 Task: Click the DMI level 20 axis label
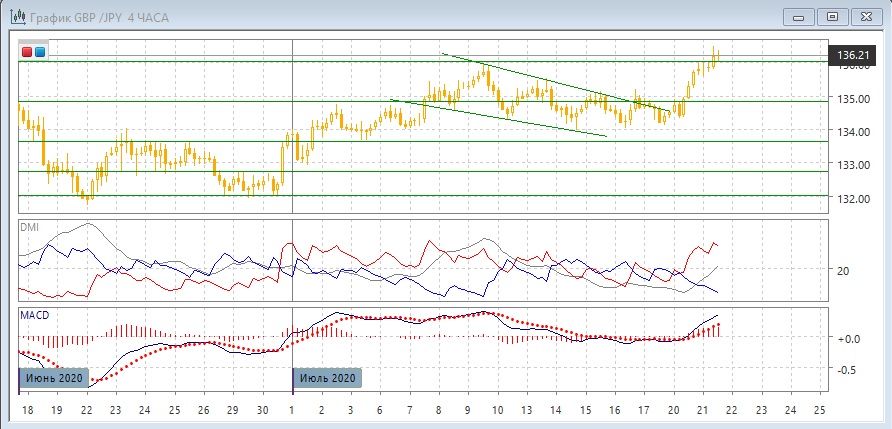tap(842, 270)
